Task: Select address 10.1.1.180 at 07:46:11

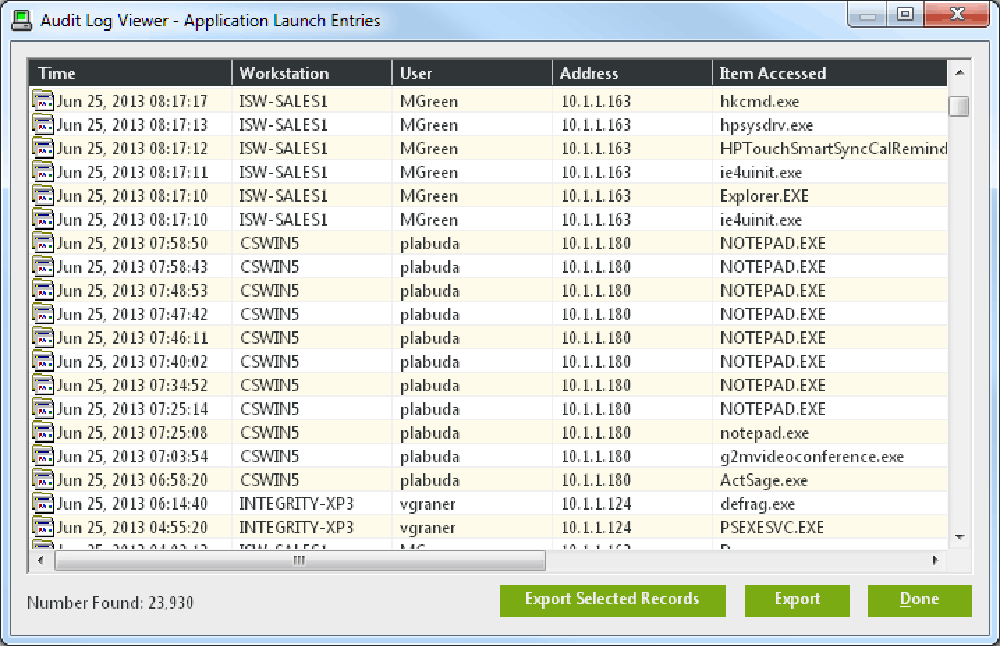Action: tap(596, 338)
